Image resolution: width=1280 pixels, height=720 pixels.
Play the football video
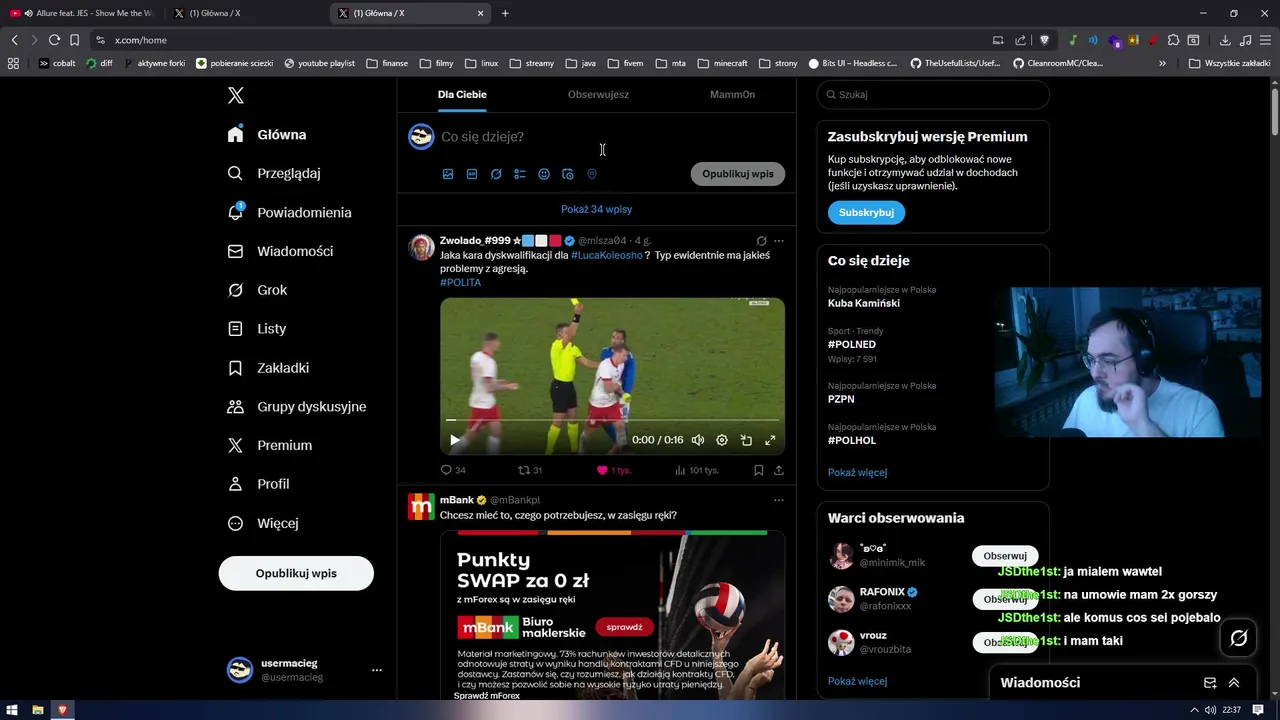point(455,440)
